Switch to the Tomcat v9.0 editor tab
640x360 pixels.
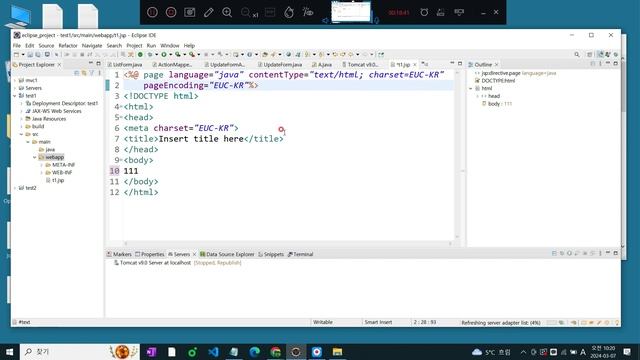[360, 64]
